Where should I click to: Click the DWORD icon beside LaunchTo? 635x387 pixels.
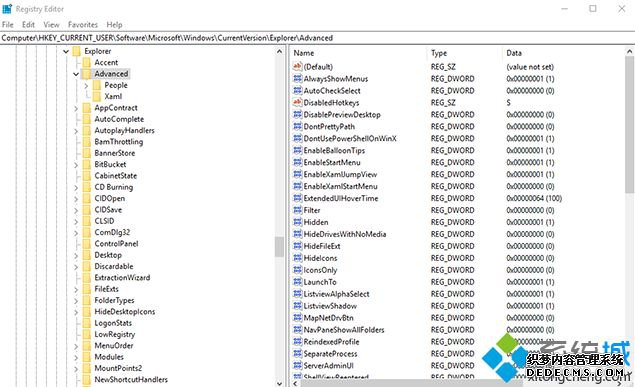298,282
